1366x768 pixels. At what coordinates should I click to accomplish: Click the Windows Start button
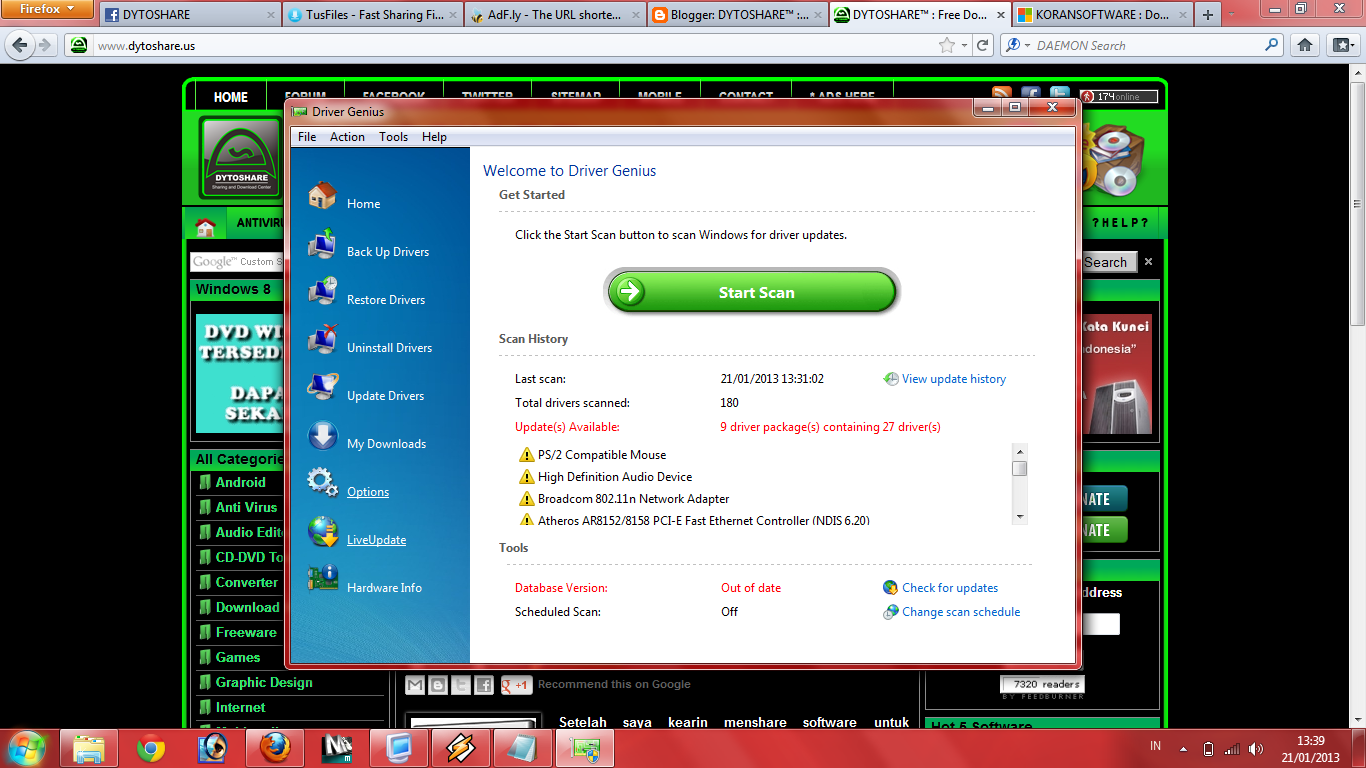click(x=26, y=747)
